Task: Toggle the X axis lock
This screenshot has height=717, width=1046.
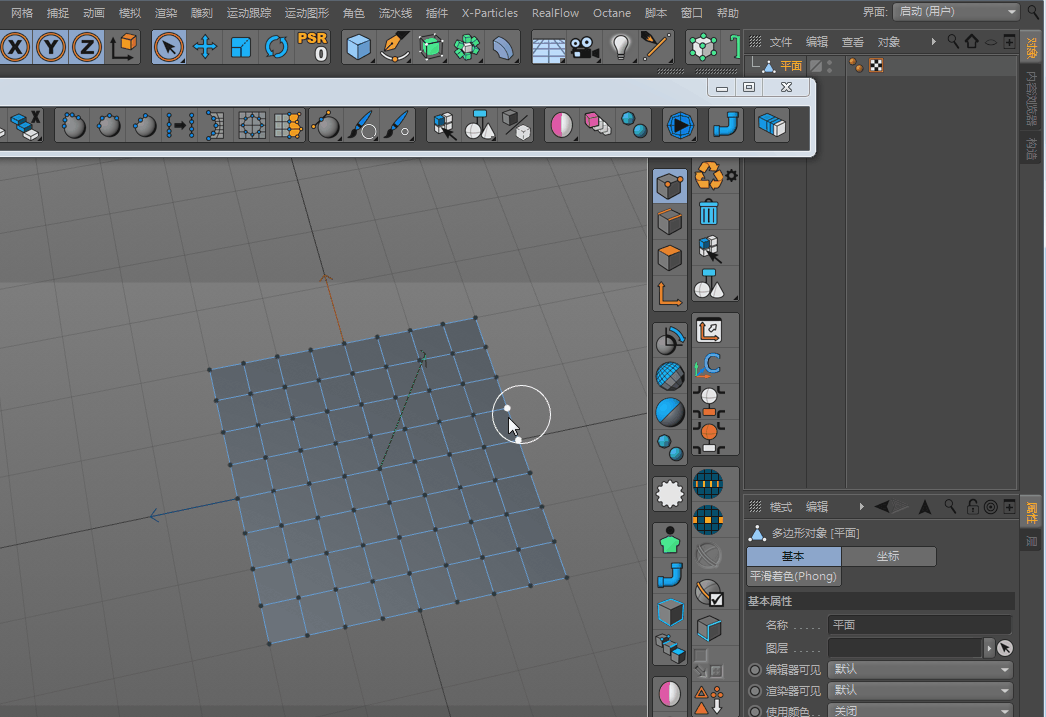Action: [x=15, y=47]
